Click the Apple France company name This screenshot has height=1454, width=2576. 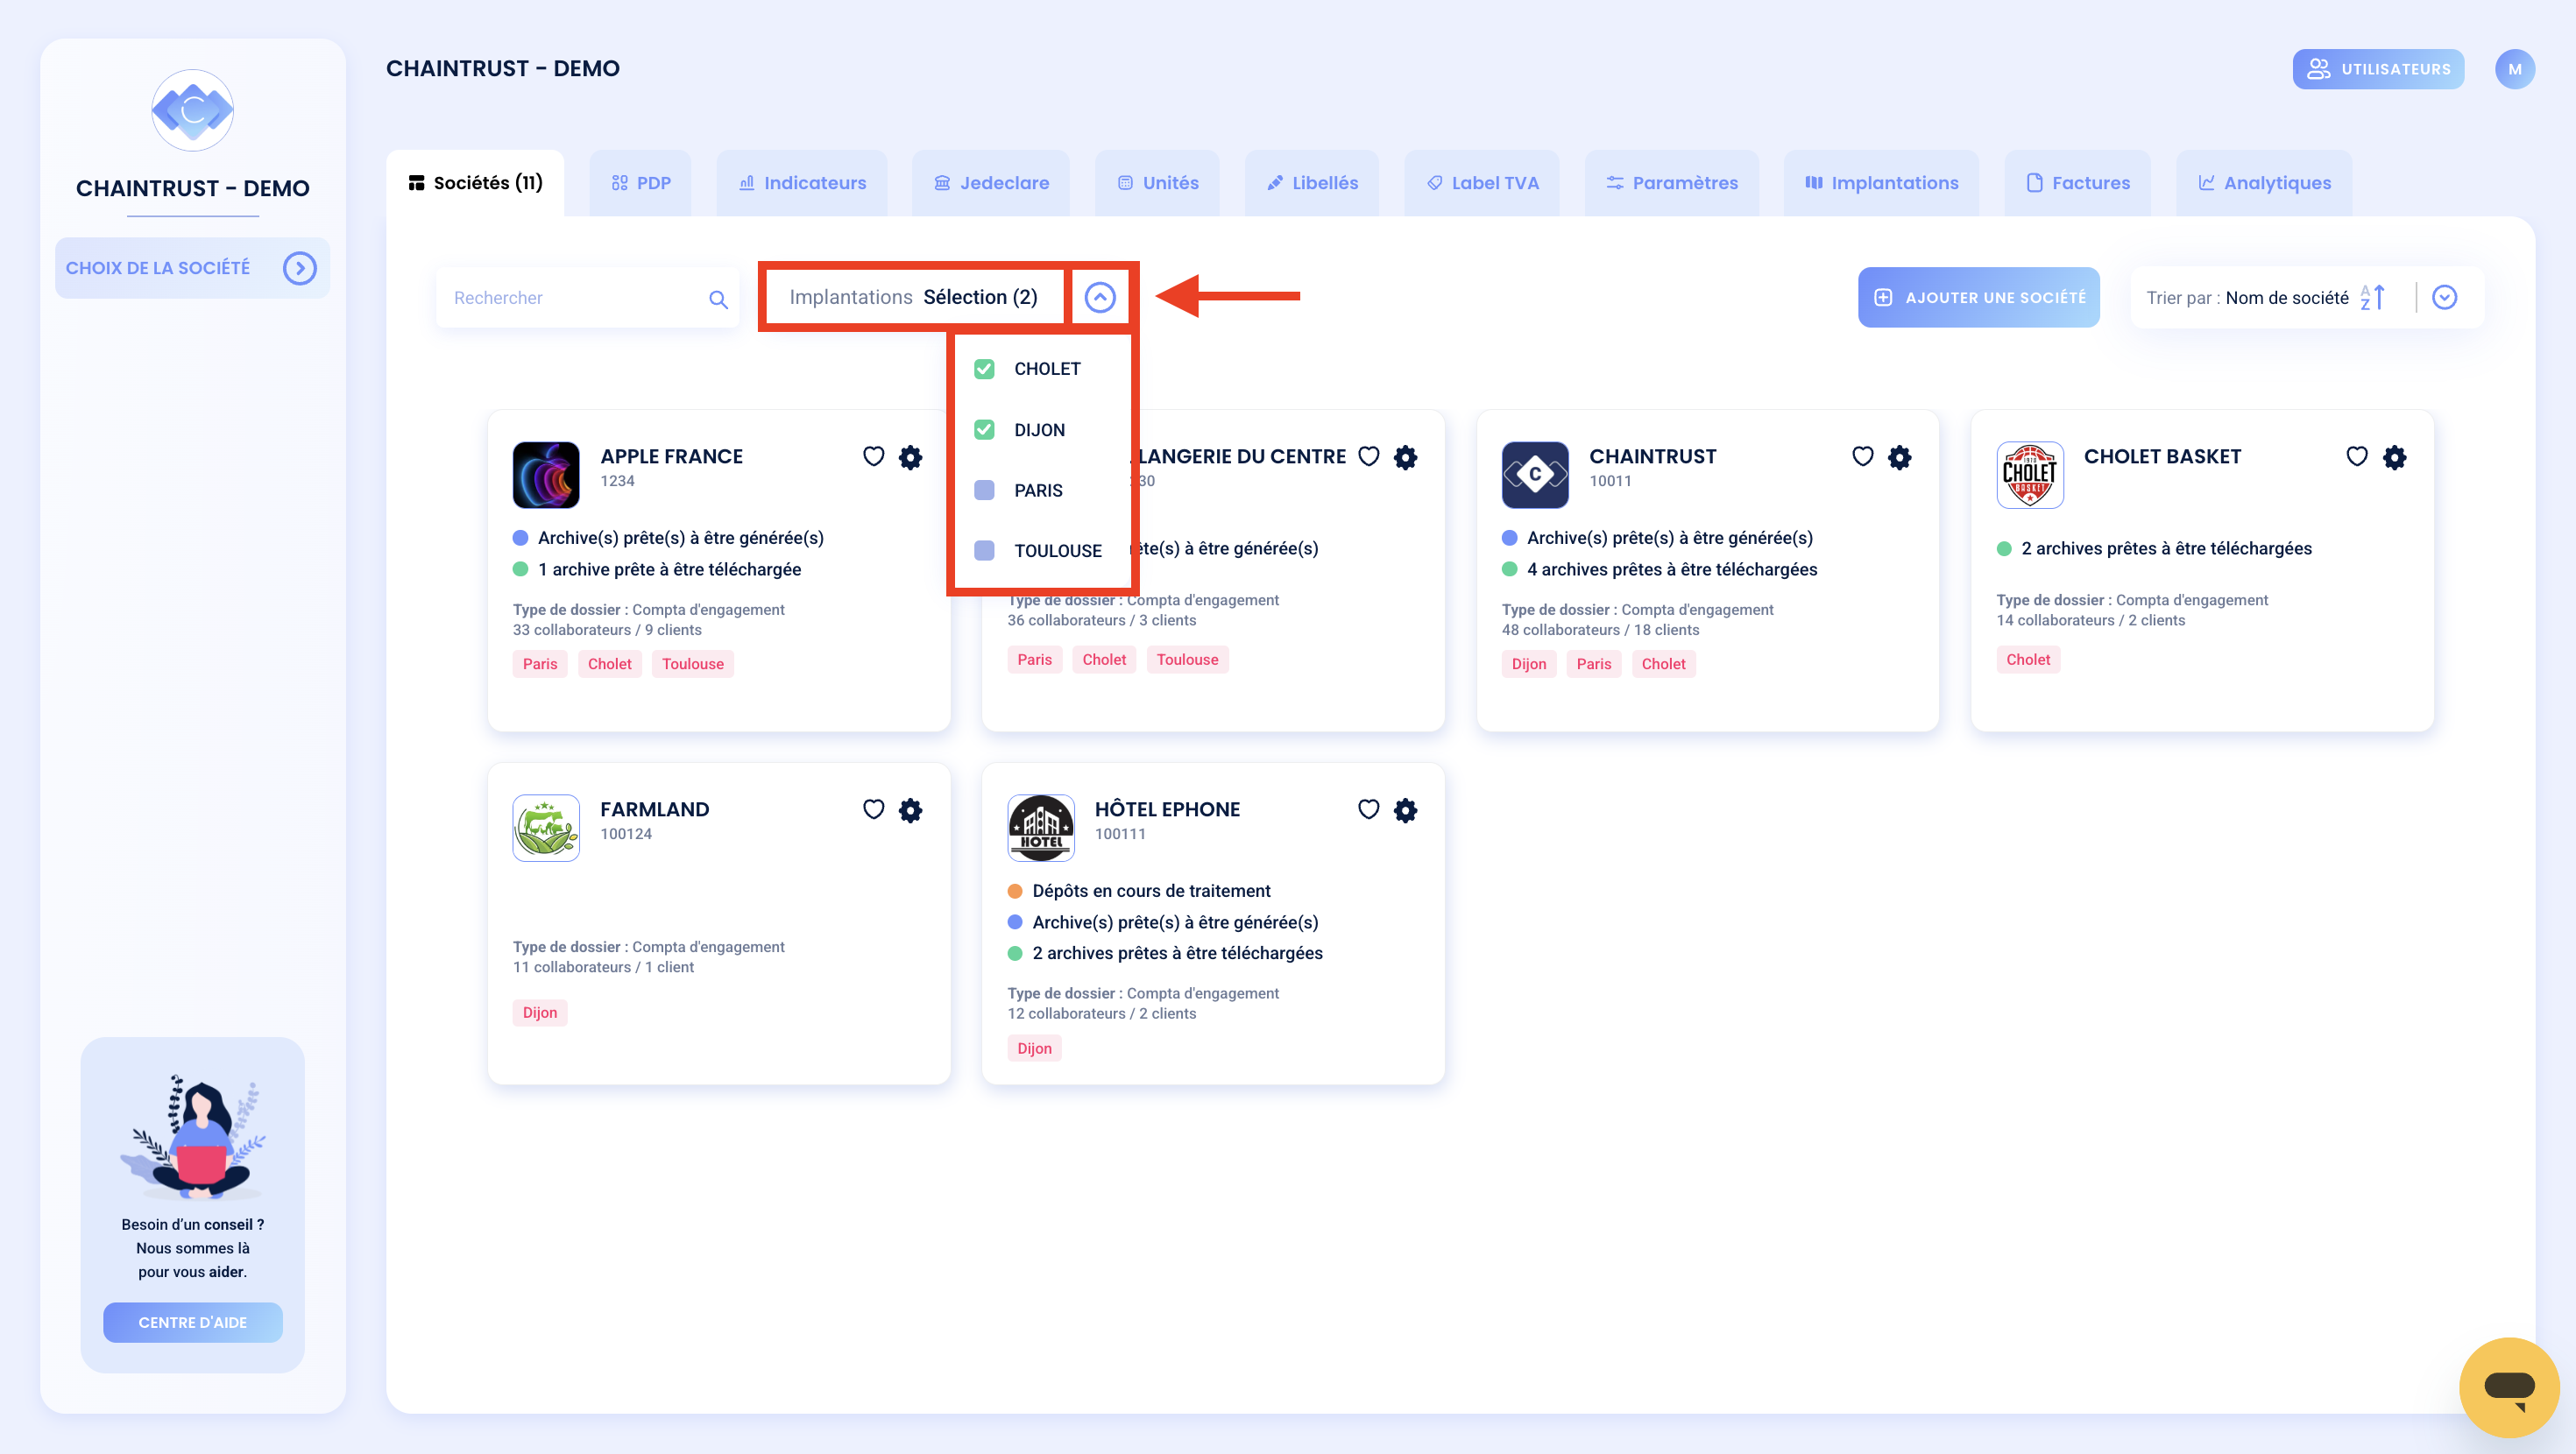point(671,456)
